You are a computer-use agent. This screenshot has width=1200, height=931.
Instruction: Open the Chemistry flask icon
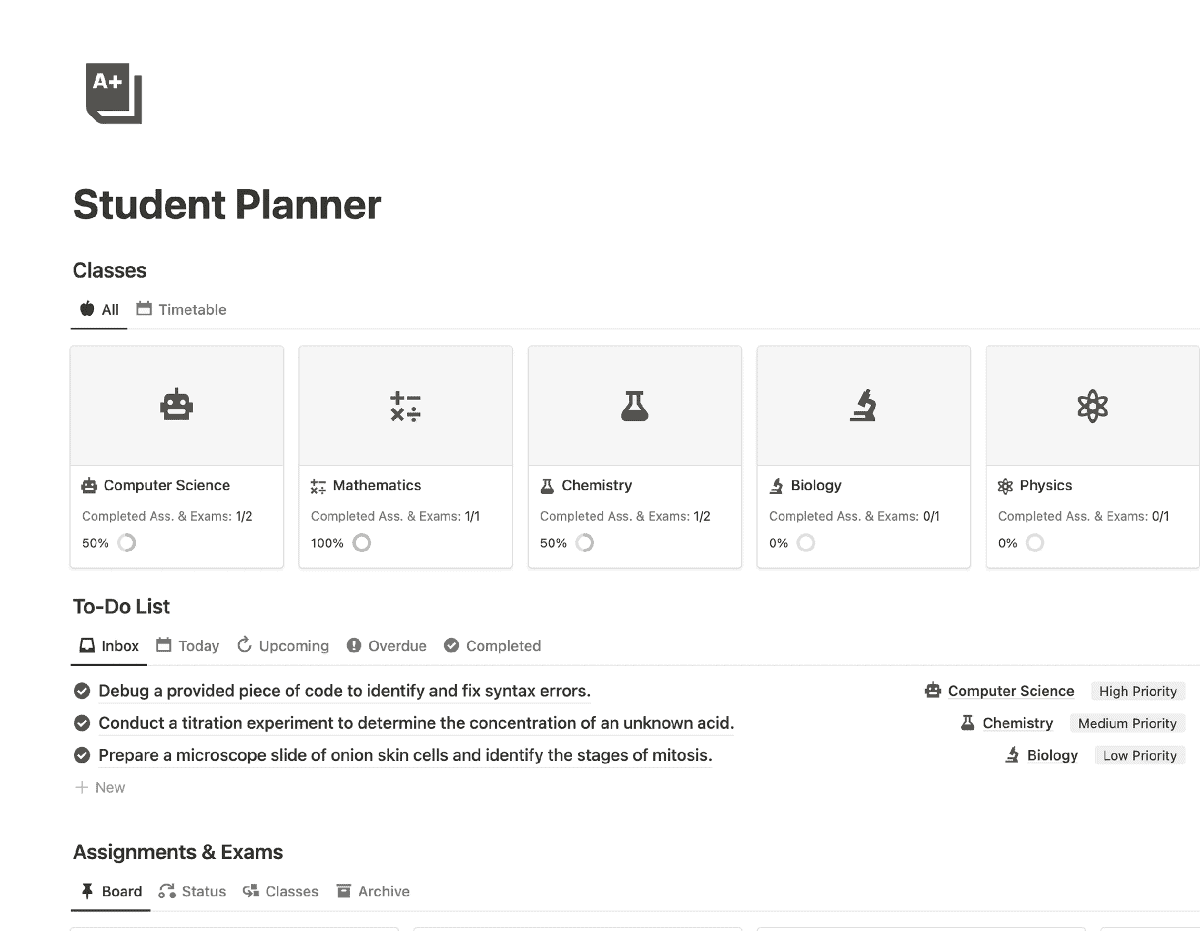(634, 404)
